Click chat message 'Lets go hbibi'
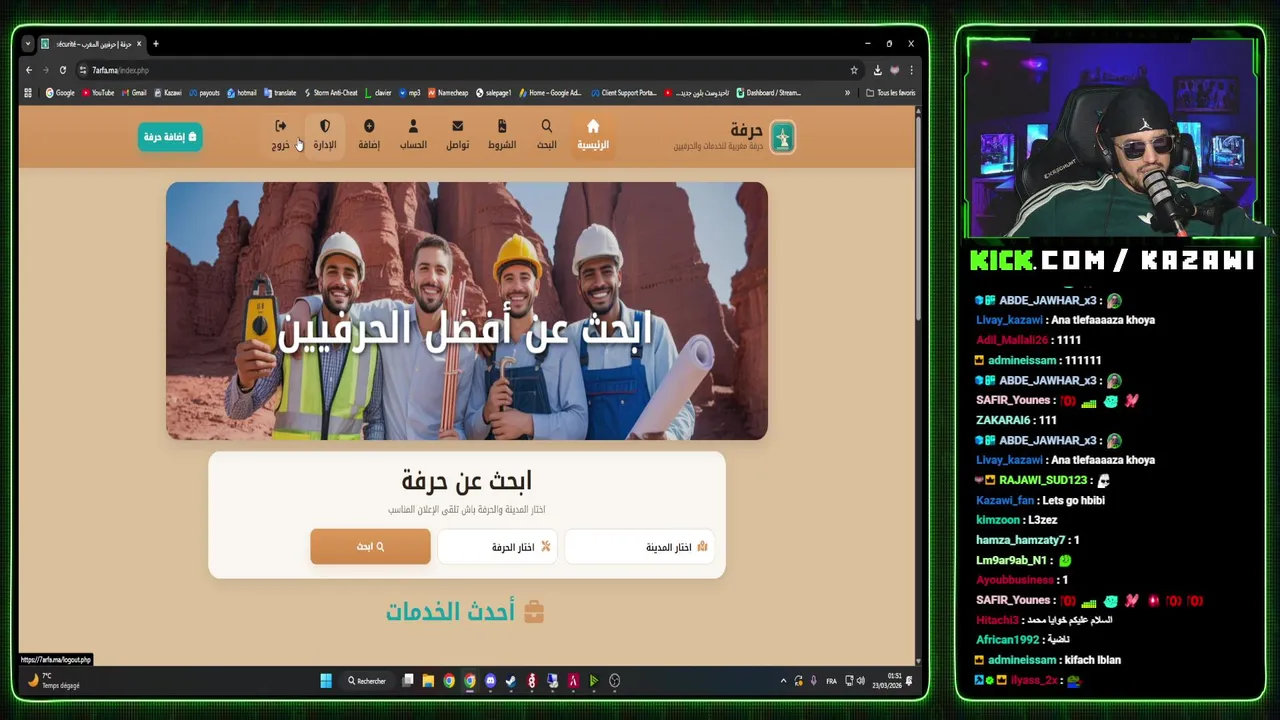The width and height of the screenshot is (1280, 720). coord(1072,500)
